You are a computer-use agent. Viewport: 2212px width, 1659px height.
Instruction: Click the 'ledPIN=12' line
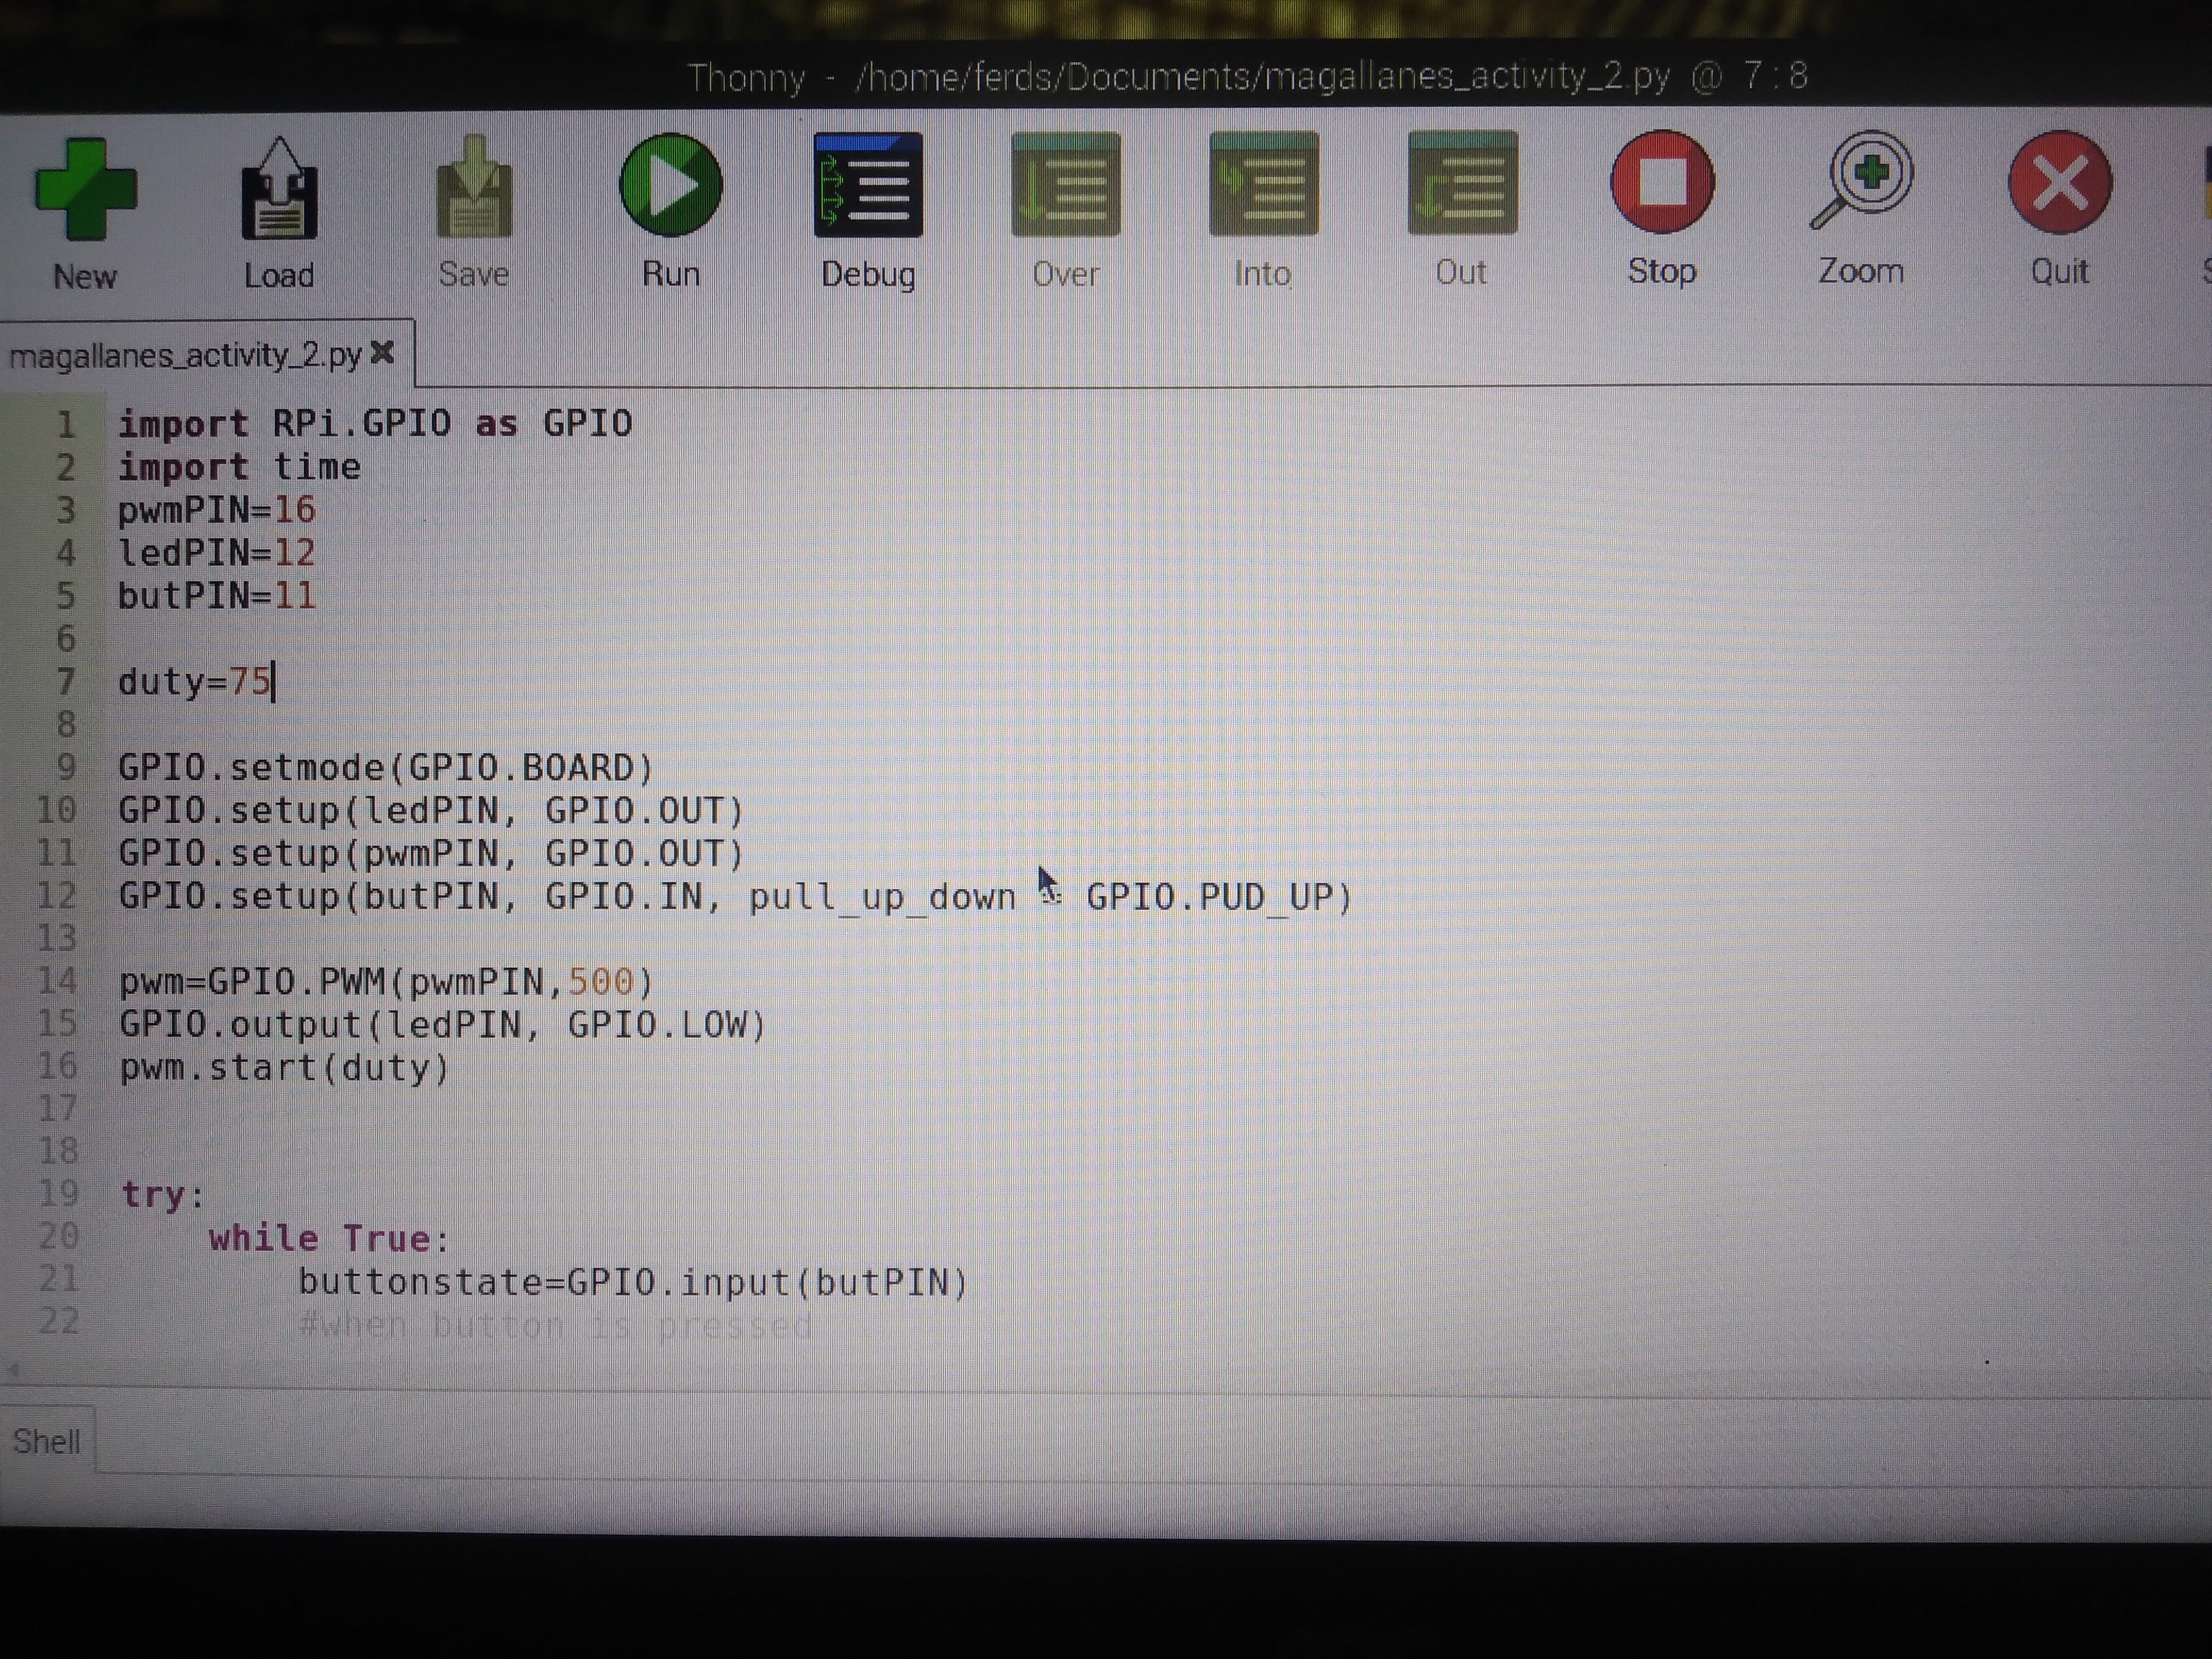(x=217, y=553)
